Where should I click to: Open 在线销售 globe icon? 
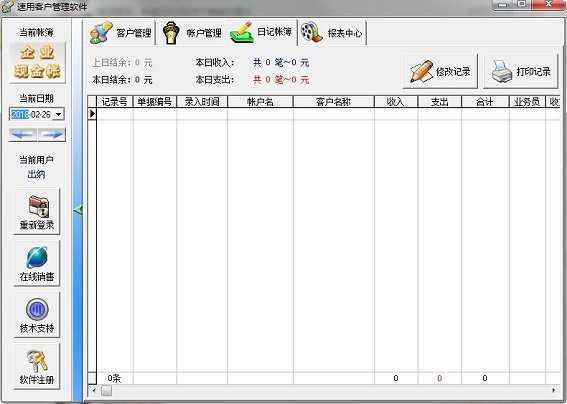(x=37, y=264)
